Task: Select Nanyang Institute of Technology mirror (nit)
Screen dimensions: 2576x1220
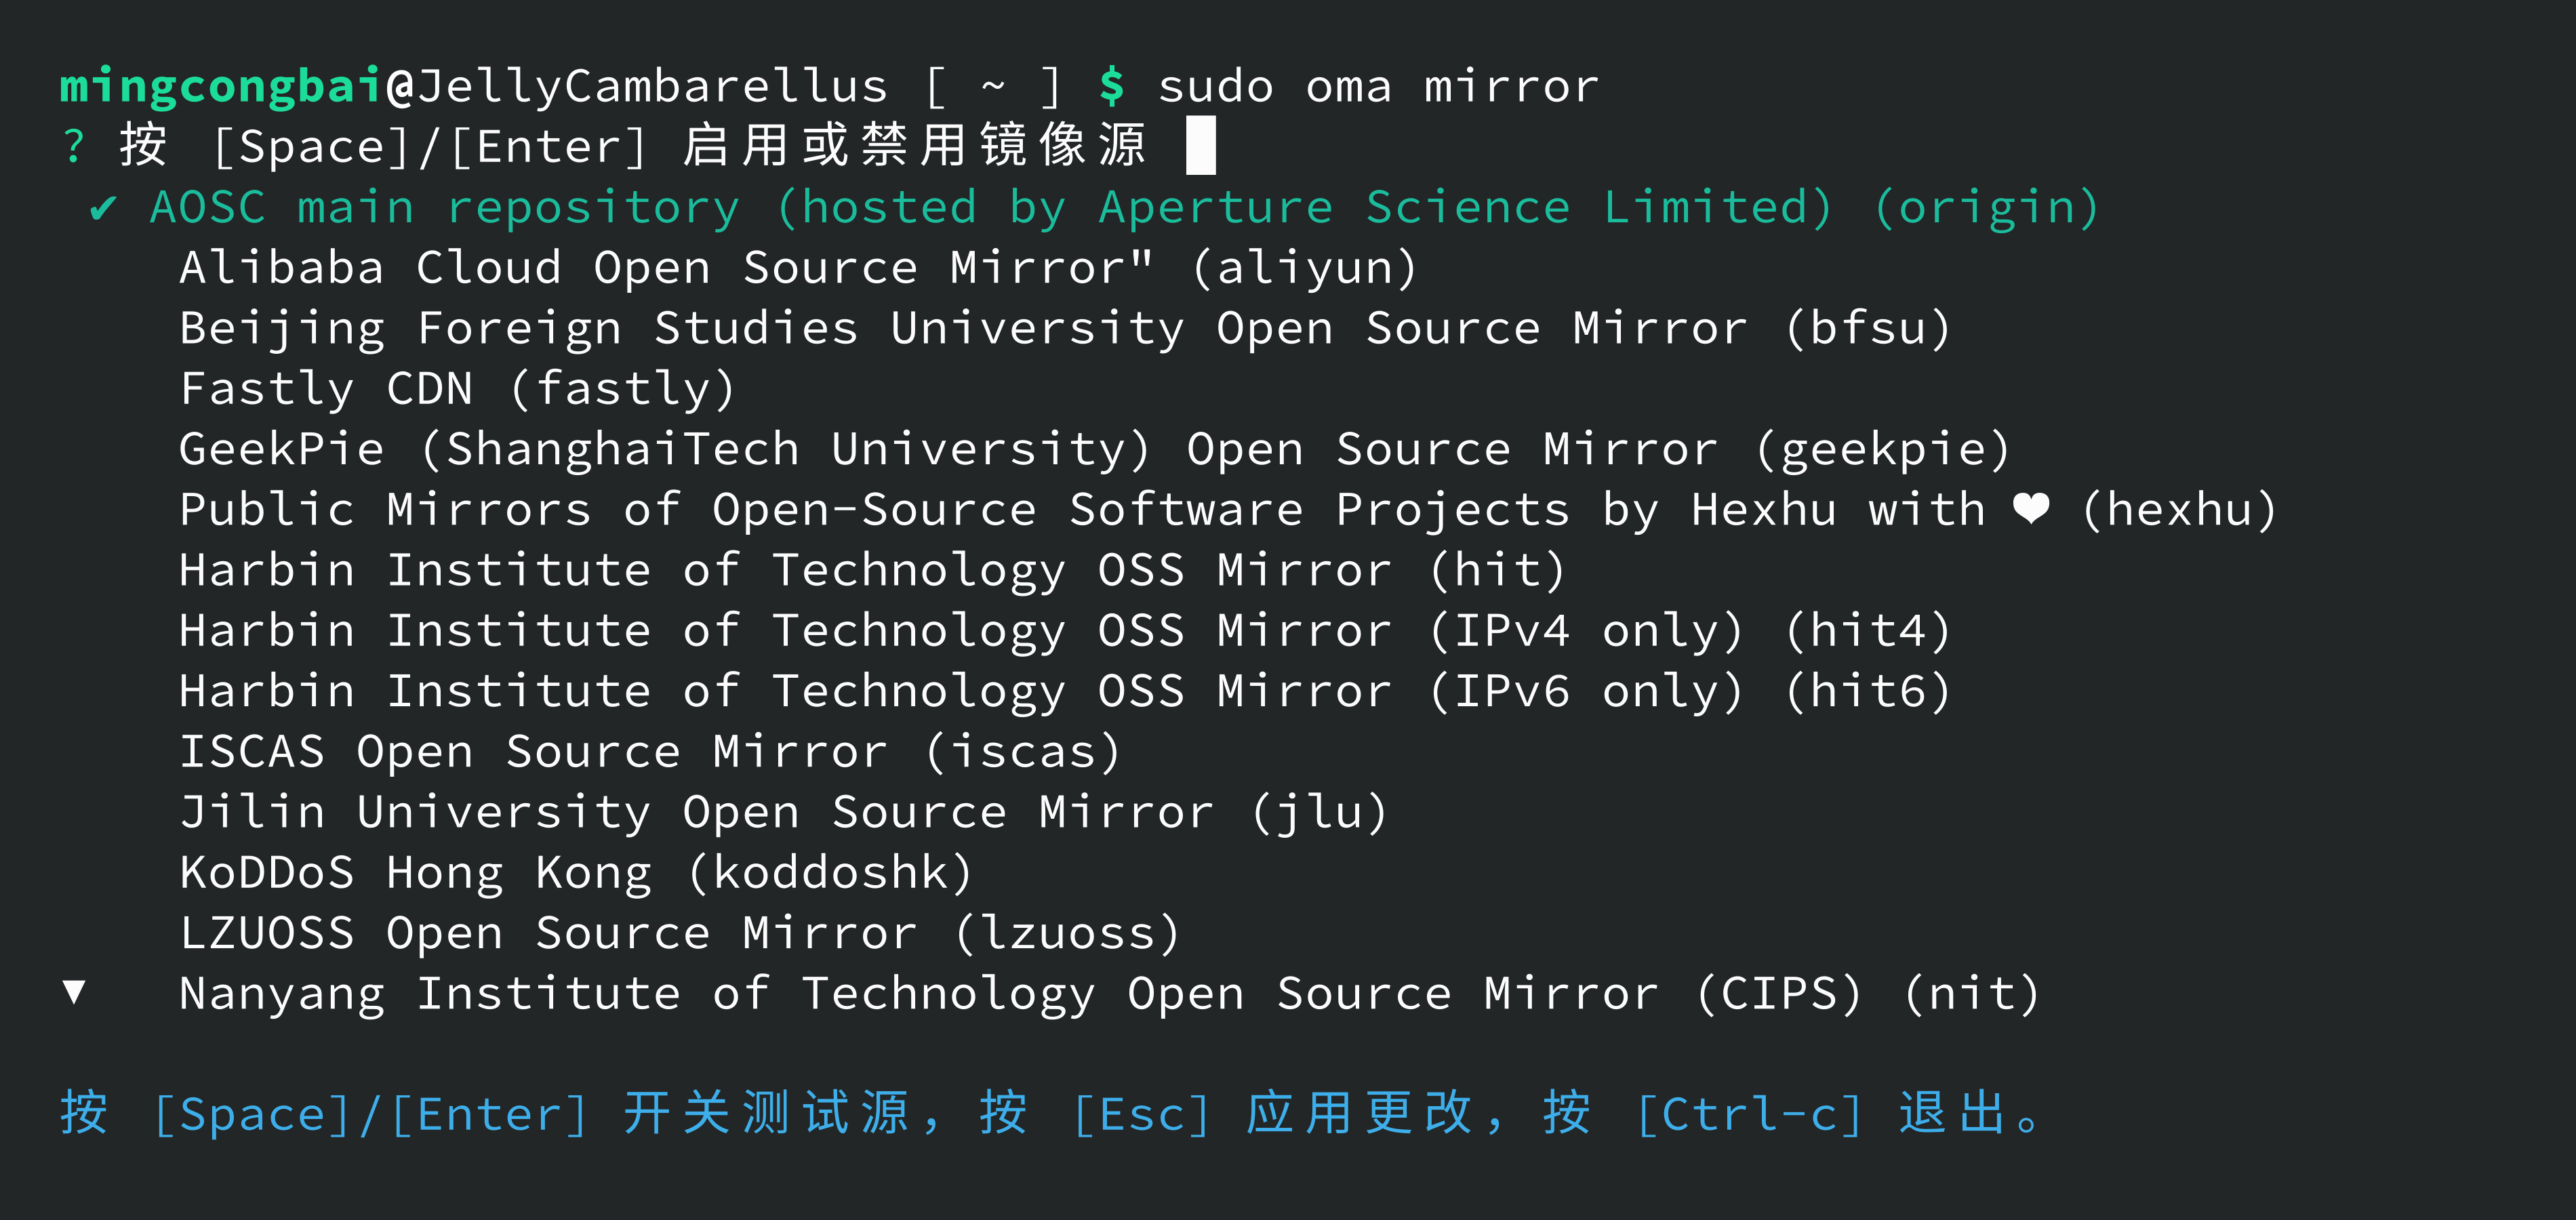Action: click(x=1108, y=994)
